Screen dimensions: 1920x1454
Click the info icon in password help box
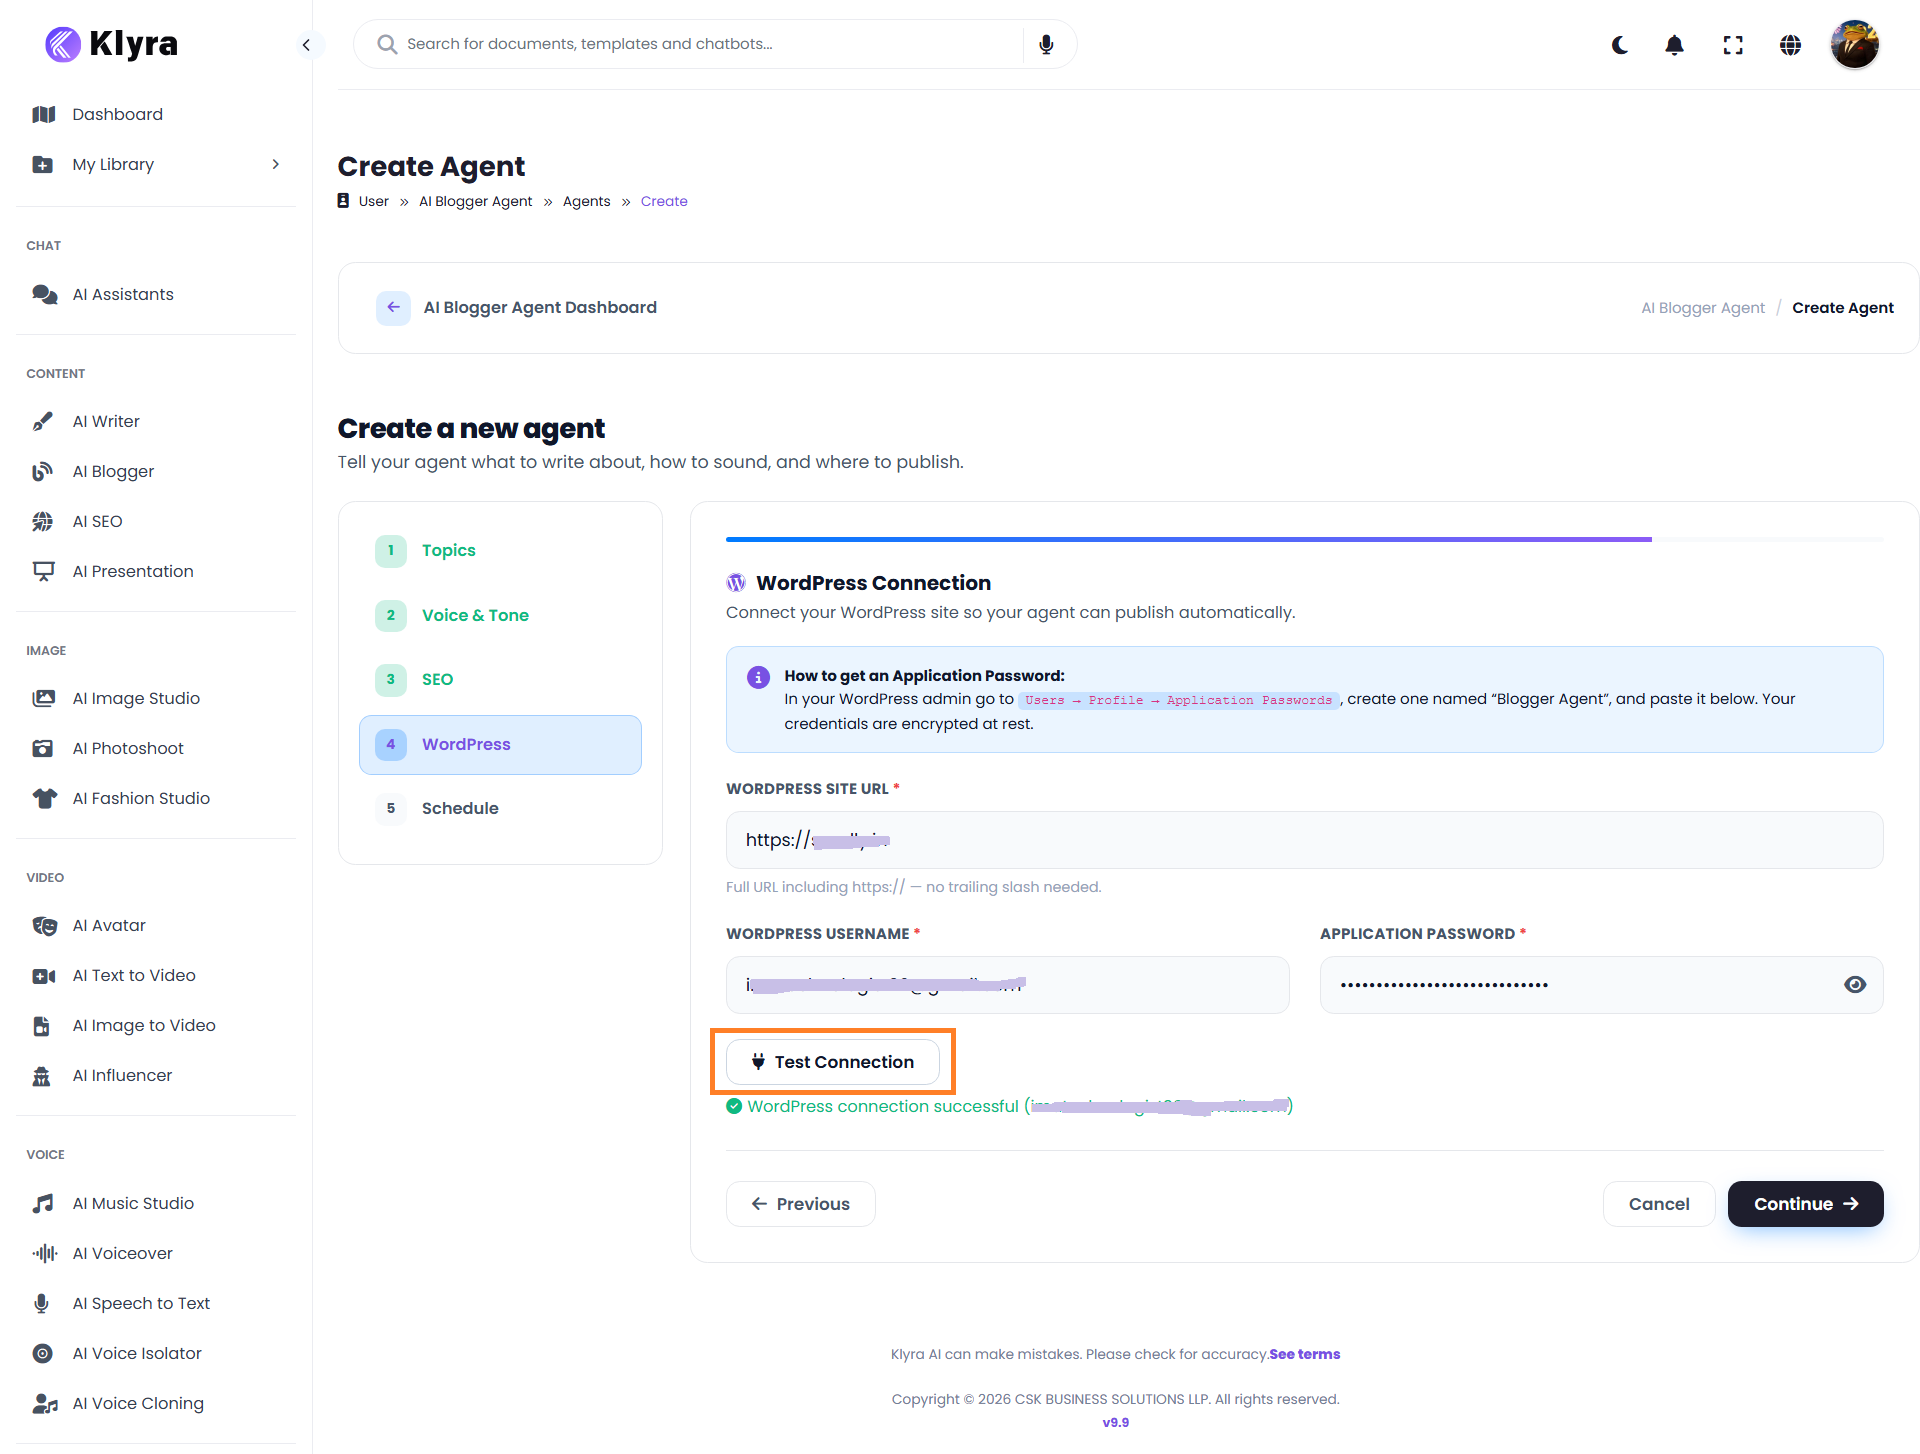click(759, 677)
